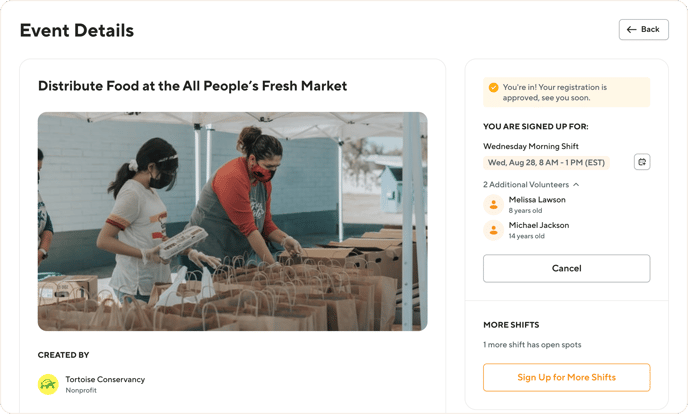688x414 pixels.
Task: Click the chevron beside Additional Volunteers
Action: 576,185
